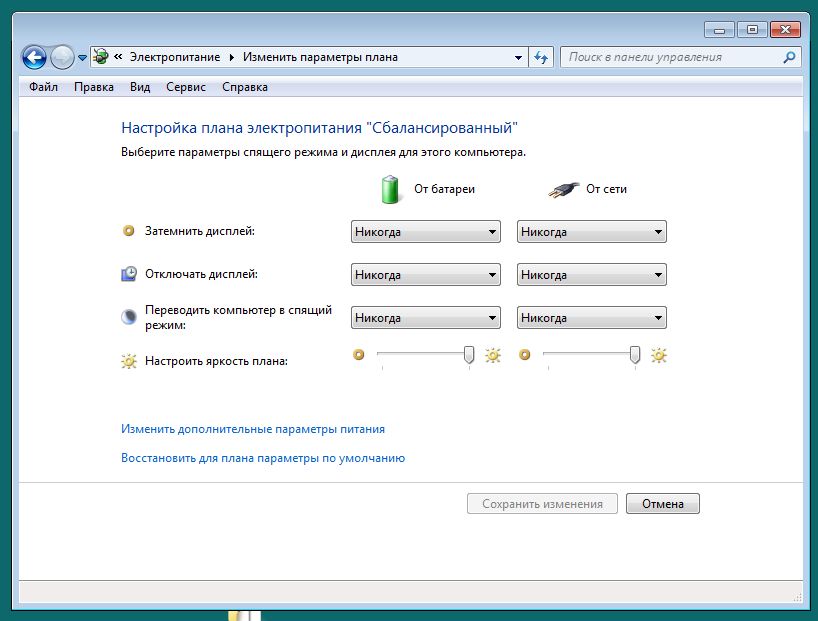Refresh the page with the arrows button
818x621 pixels.
(x=541, y=57)
